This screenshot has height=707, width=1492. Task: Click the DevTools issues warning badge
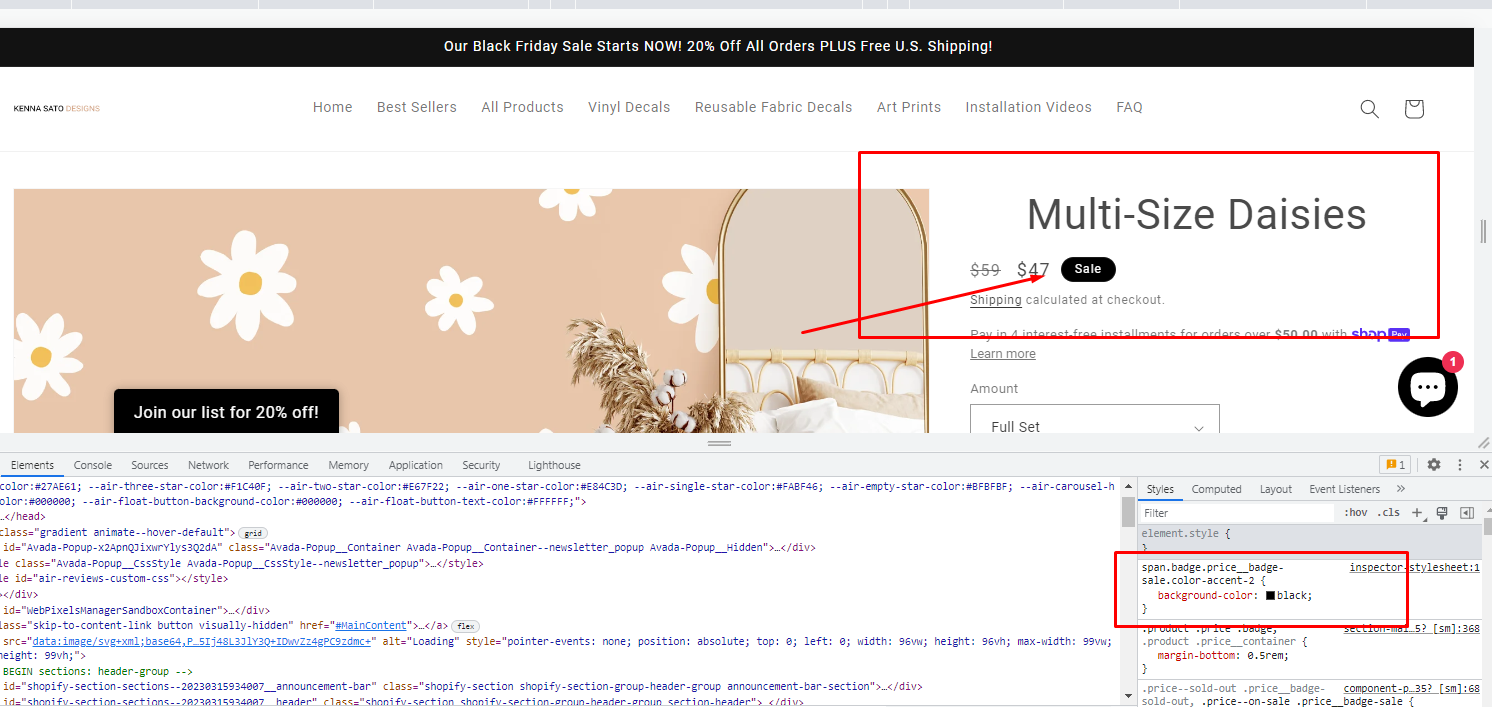click(1394, 465)
